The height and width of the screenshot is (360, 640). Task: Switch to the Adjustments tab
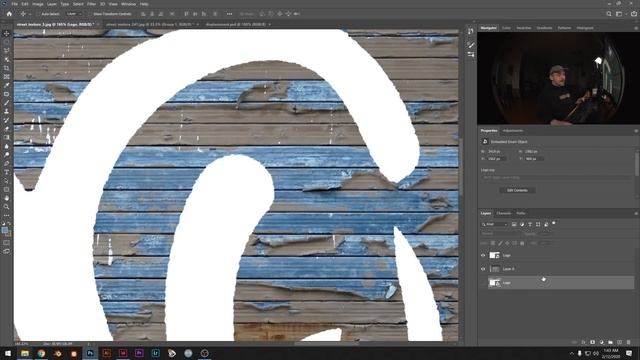[513, 131]
